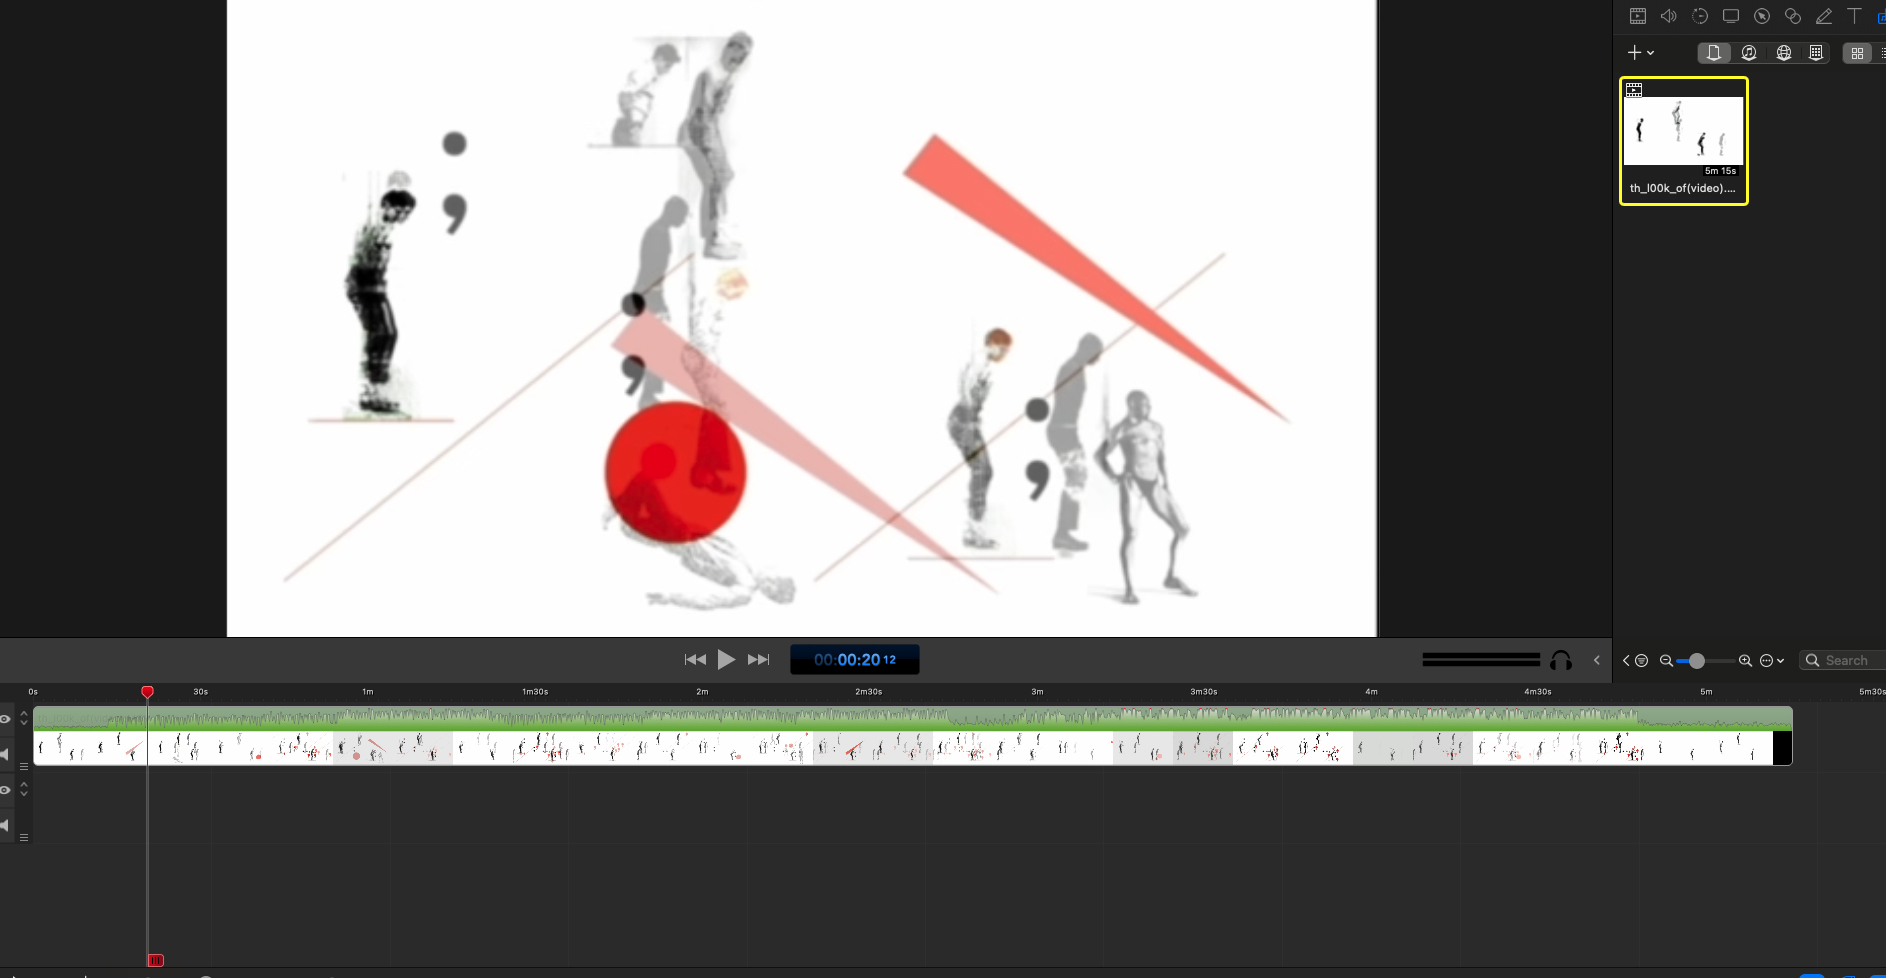
Task: Show document media library
Action: tap(1714, 53)
